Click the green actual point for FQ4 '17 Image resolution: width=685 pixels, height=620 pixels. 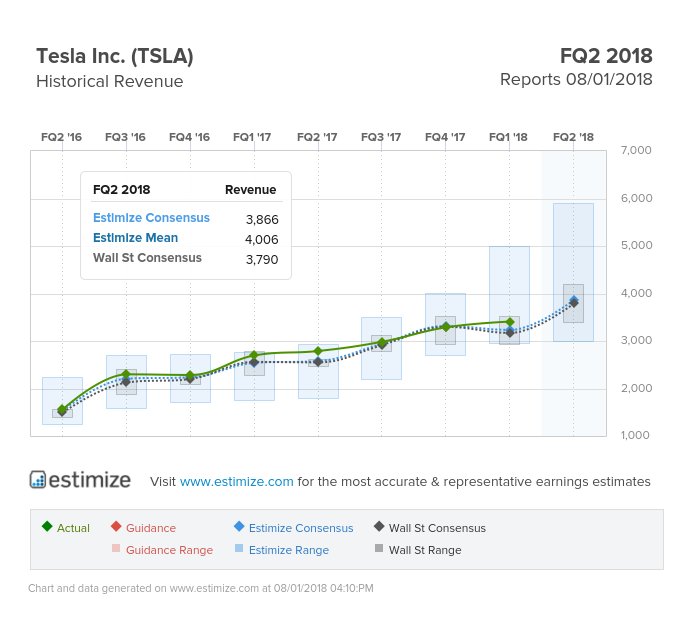coord(446,326)
